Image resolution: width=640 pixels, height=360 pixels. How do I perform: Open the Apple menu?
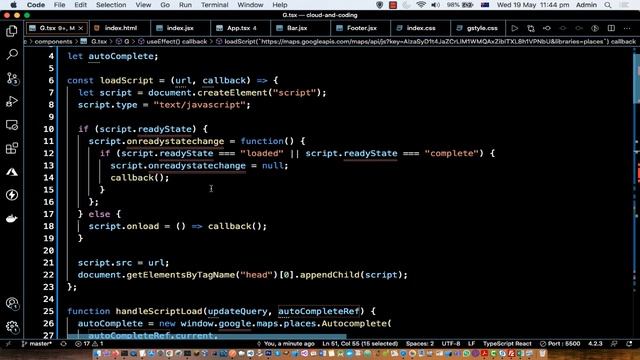point(13,5)
